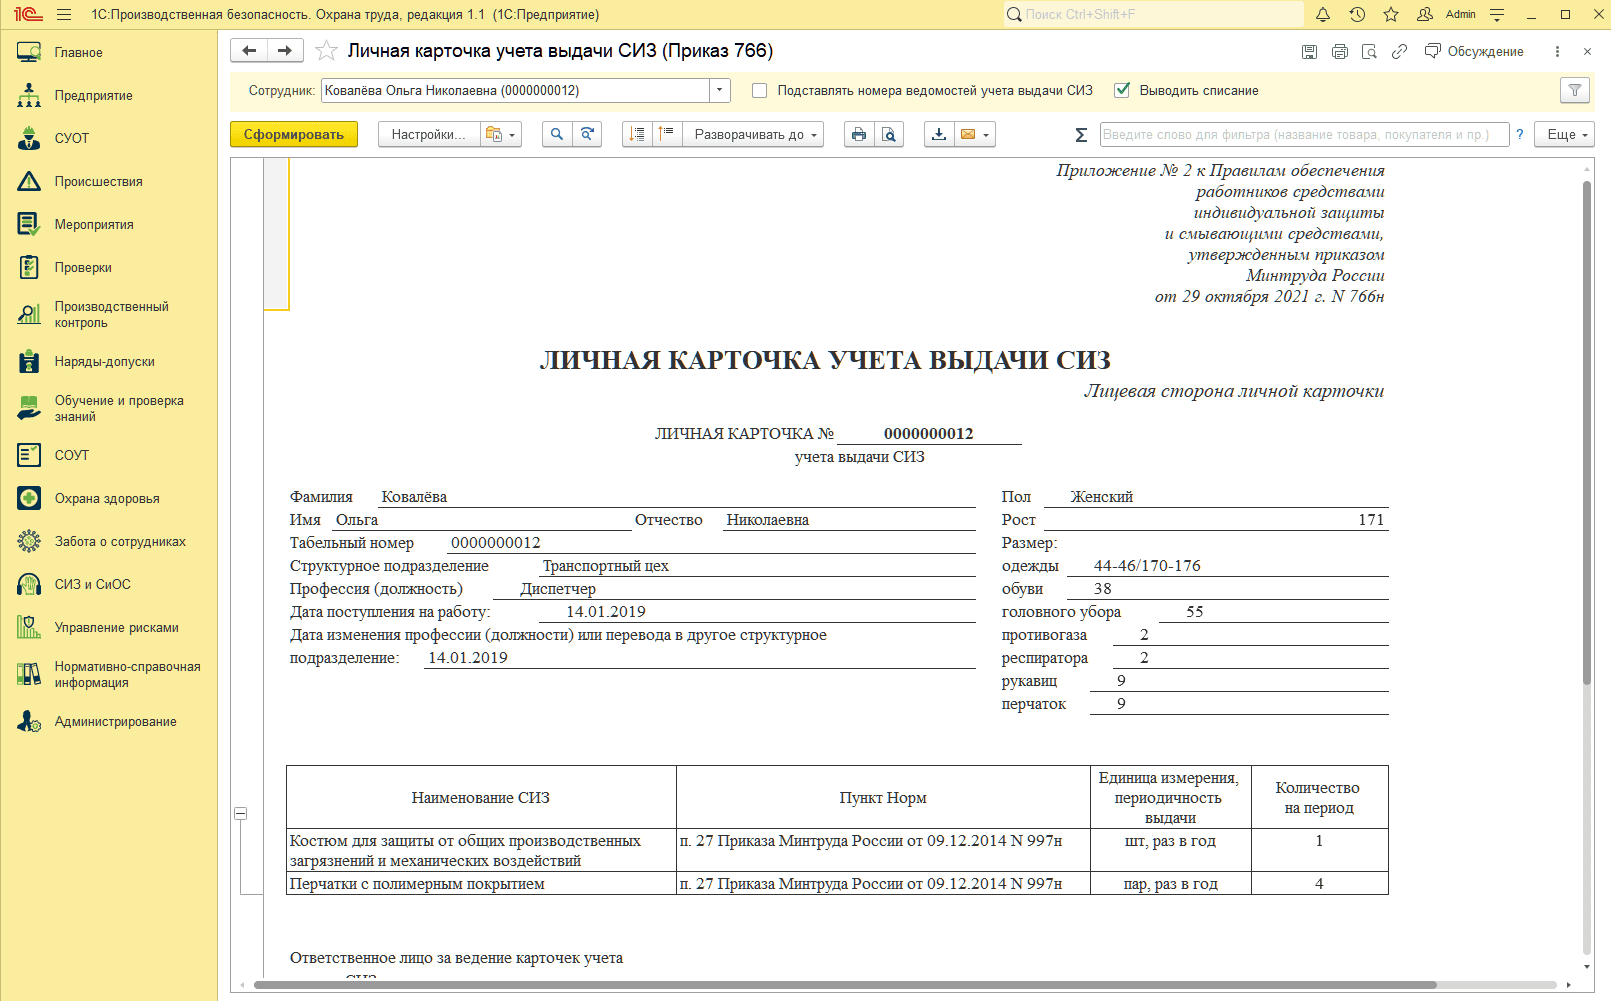Find in report magnifier icon
The height and width of the screenshot is (1001, 1611).
[x=557, y=134]
